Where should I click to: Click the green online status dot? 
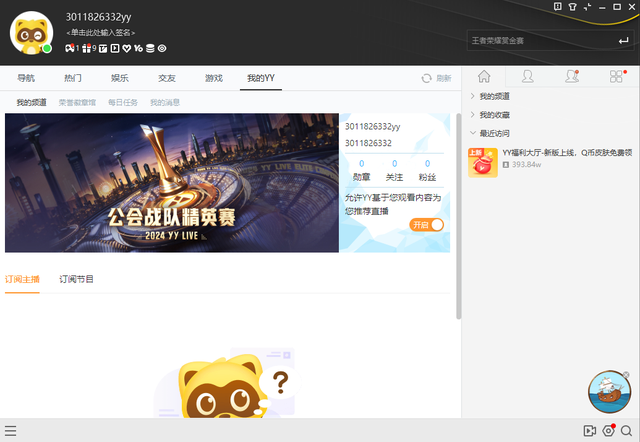click(47, 49)
